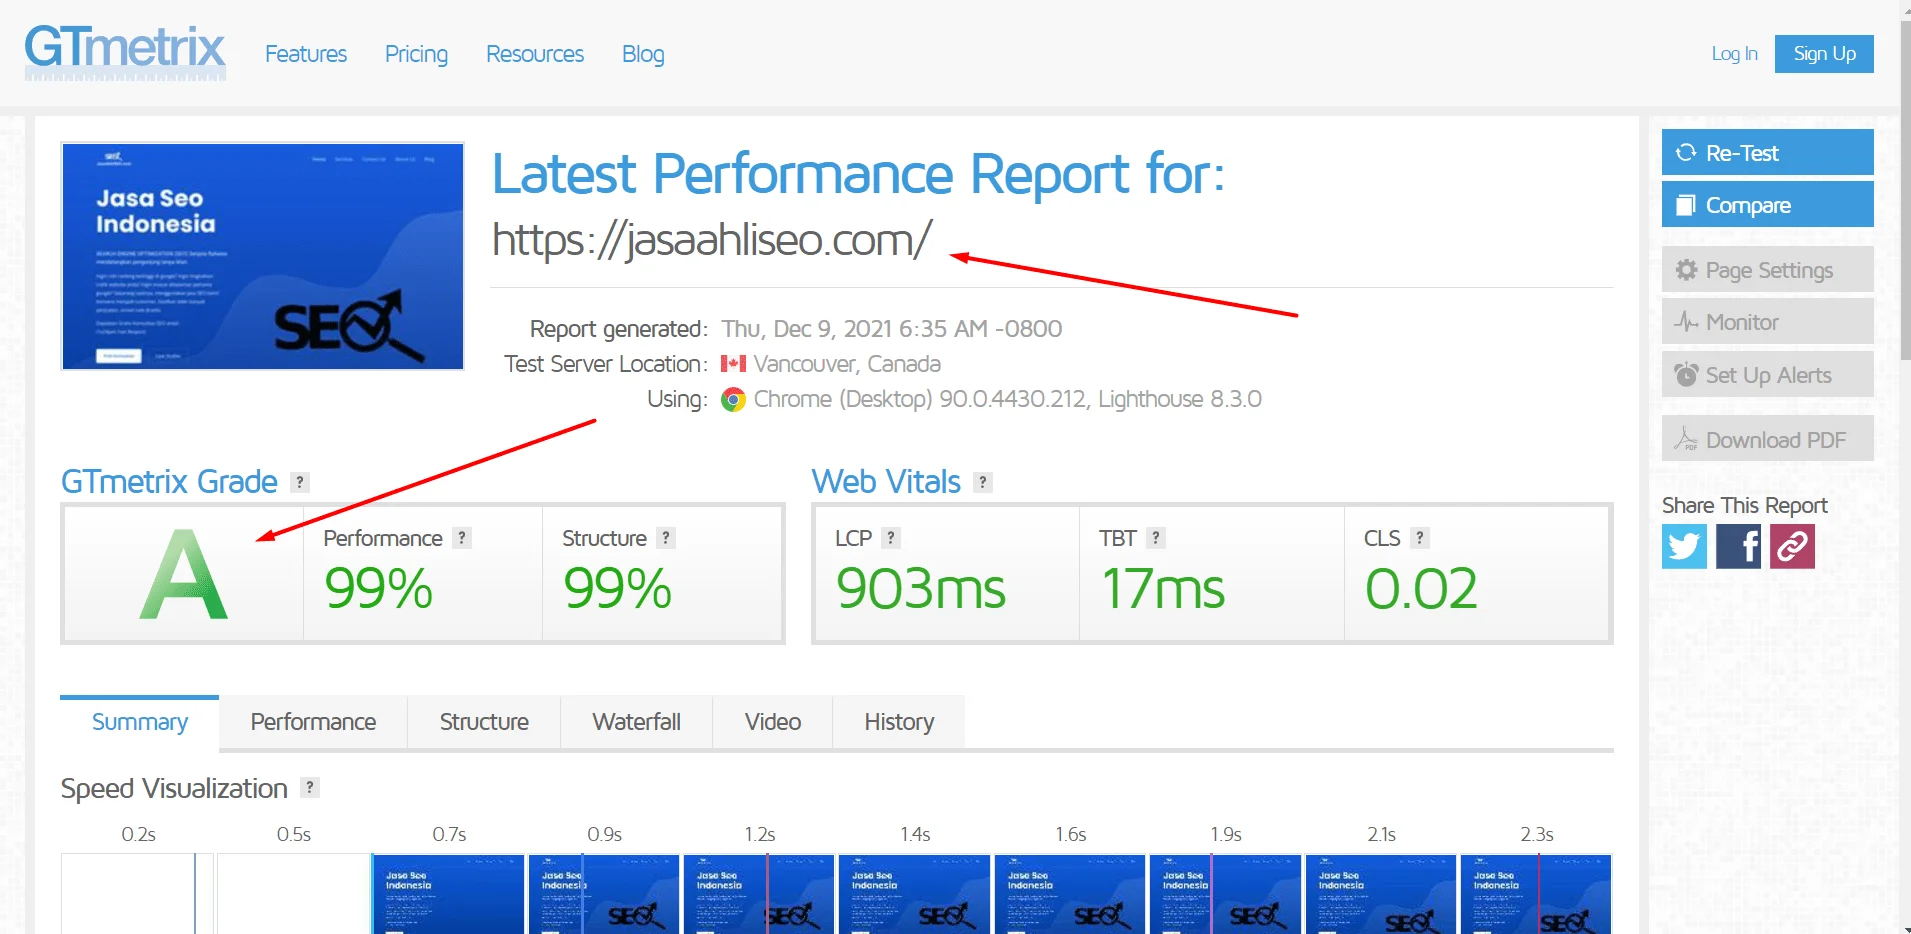Select the Summary tab
This screenshot has width=1911, height=934.
tap(139, 722)
